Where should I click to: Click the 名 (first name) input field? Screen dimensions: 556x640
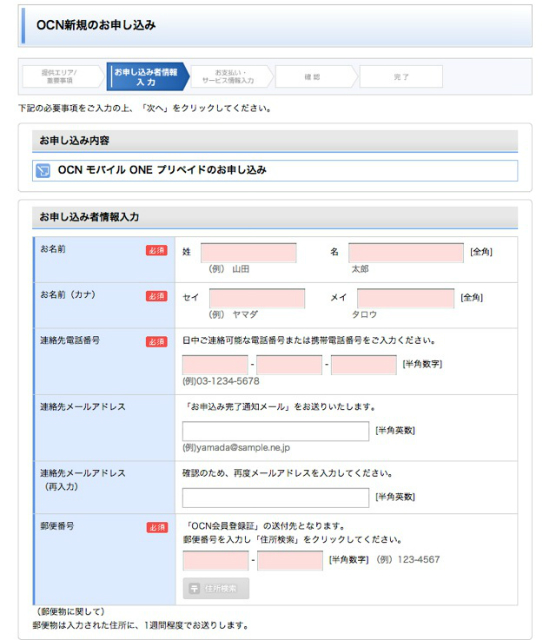click(x=406, y=253)
